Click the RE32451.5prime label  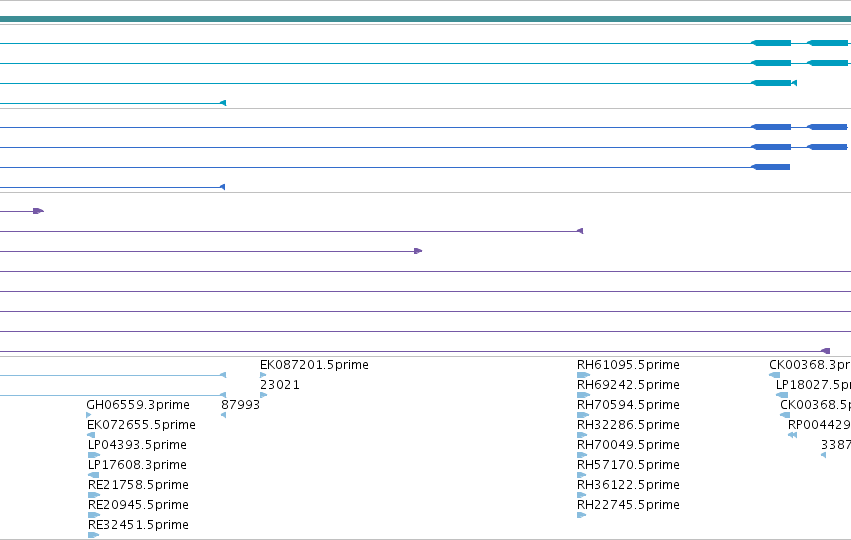(138, 525)
